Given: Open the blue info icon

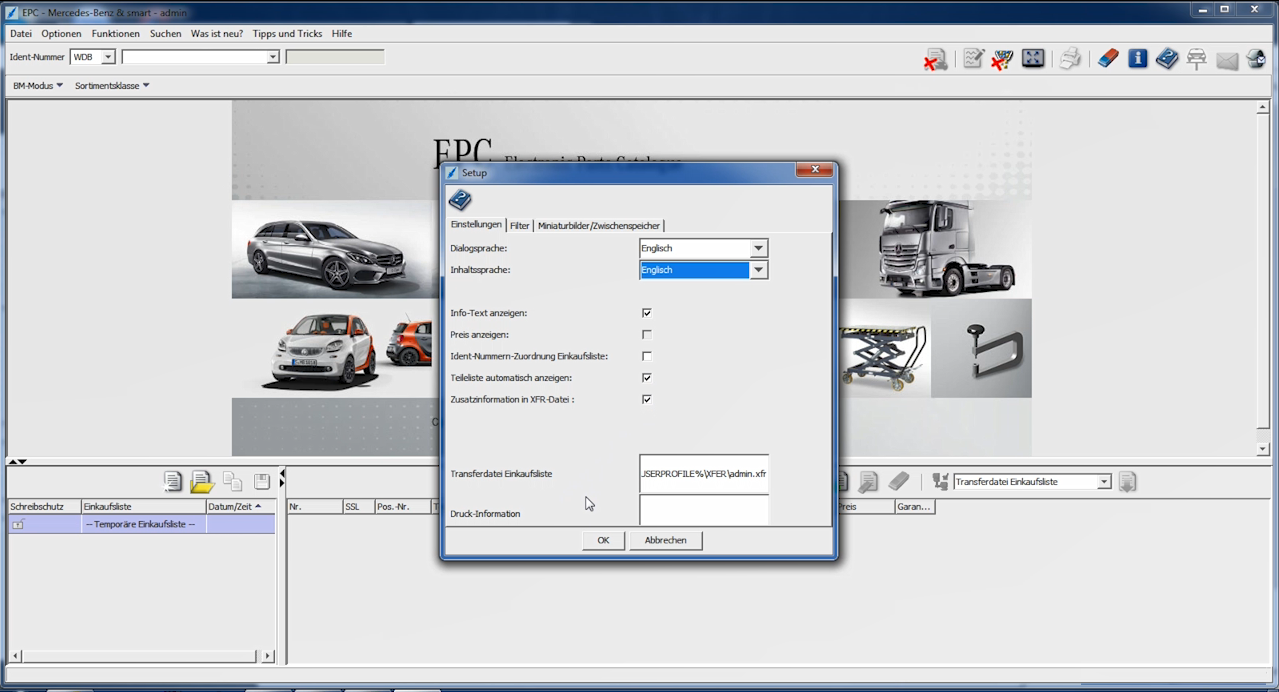Looking at the screenshot, I should click(1137, 59).
